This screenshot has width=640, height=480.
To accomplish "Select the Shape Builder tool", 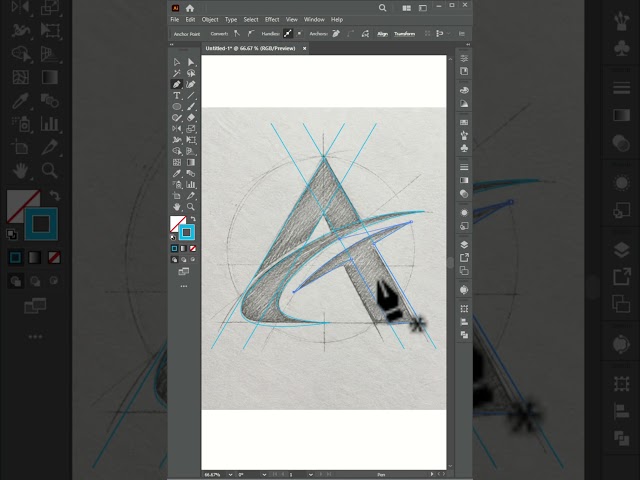I will click(177, 151).
